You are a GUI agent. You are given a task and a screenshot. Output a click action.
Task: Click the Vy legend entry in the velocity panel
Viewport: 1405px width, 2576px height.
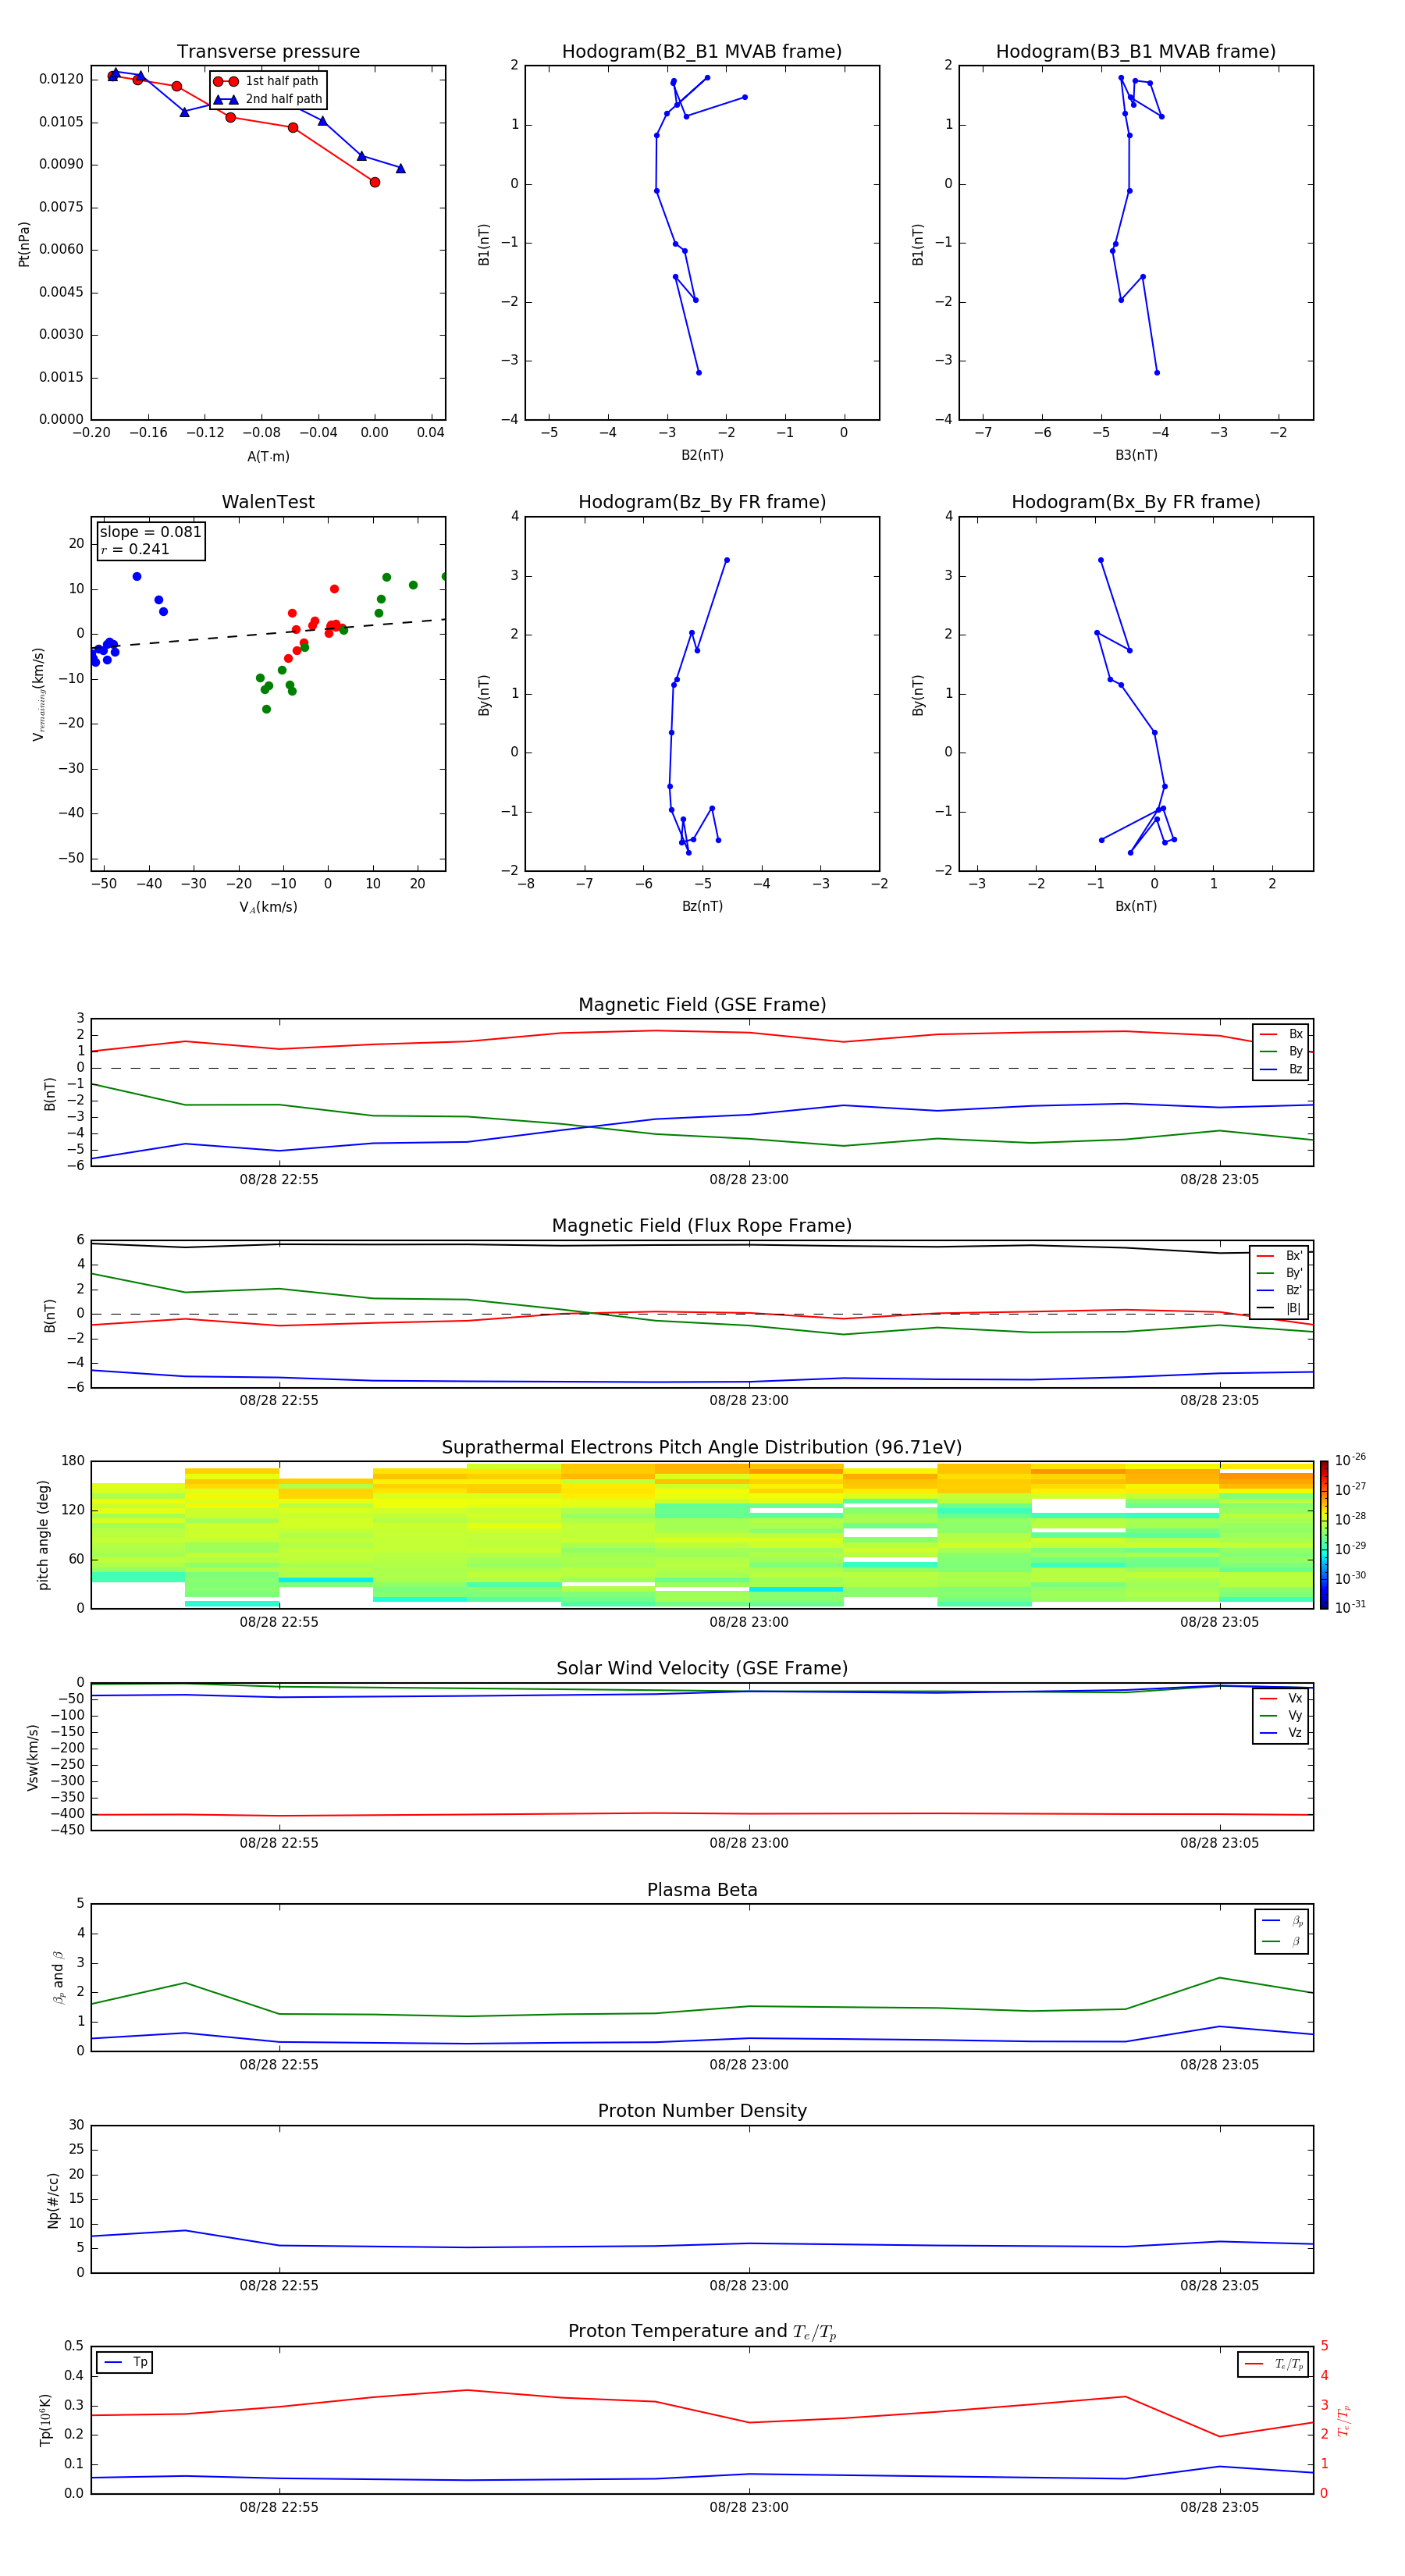click(x=1281, y=1716)
